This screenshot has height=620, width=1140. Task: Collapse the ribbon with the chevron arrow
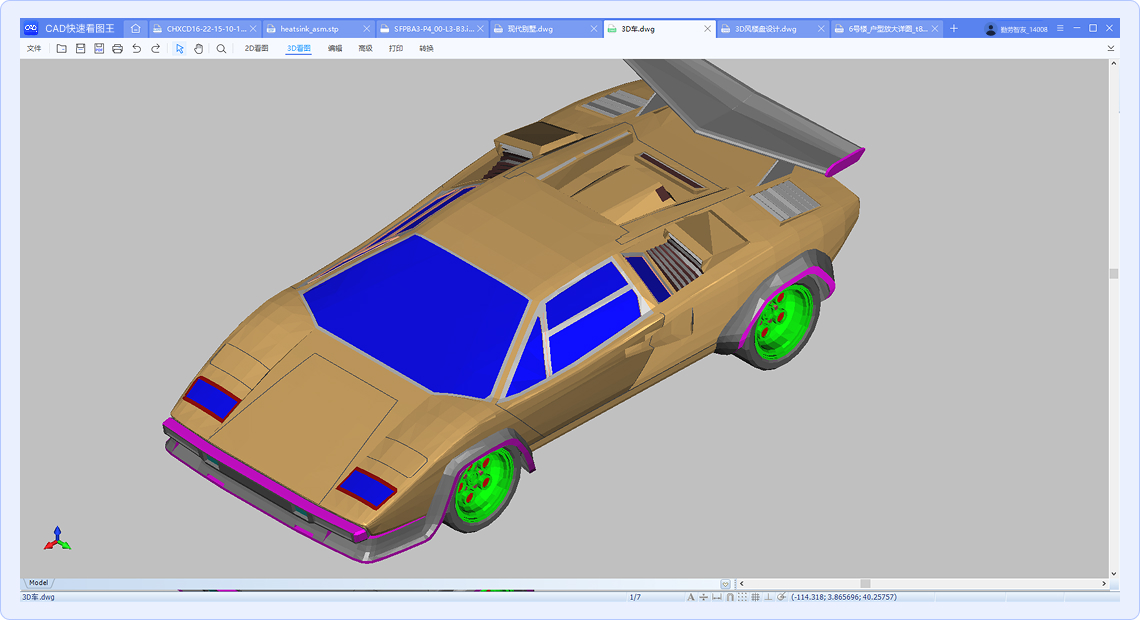click(1110, 49)
